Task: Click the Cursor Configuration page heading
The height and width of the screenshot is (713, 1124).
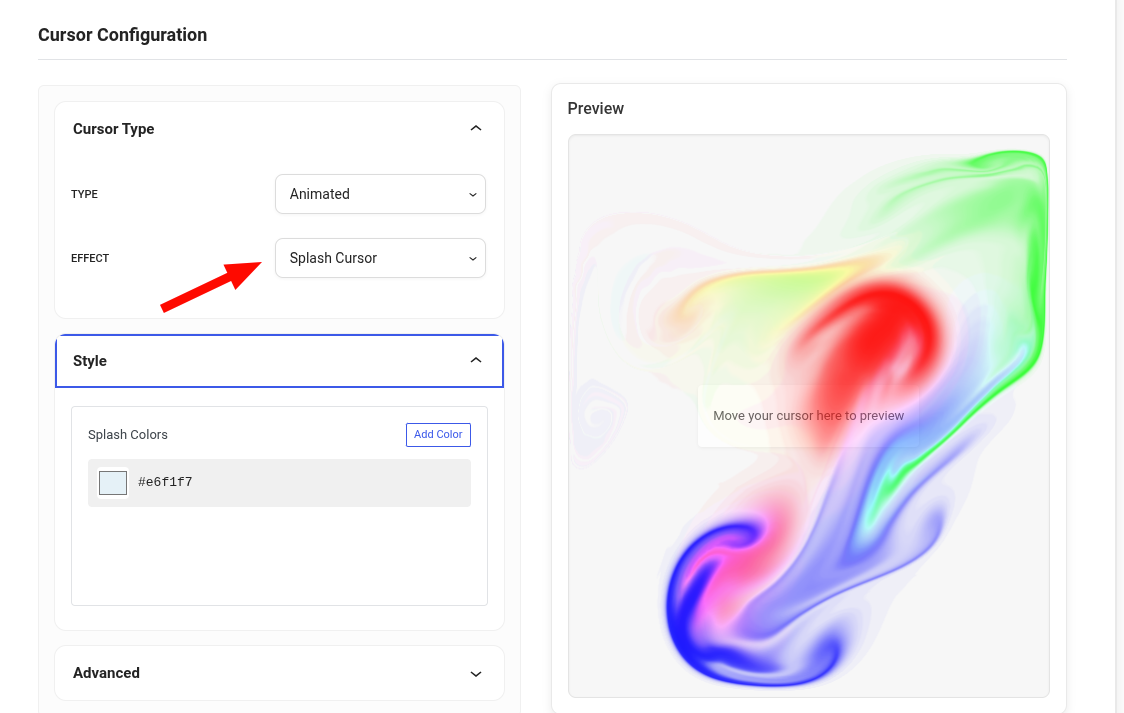Action: [123, 35]
